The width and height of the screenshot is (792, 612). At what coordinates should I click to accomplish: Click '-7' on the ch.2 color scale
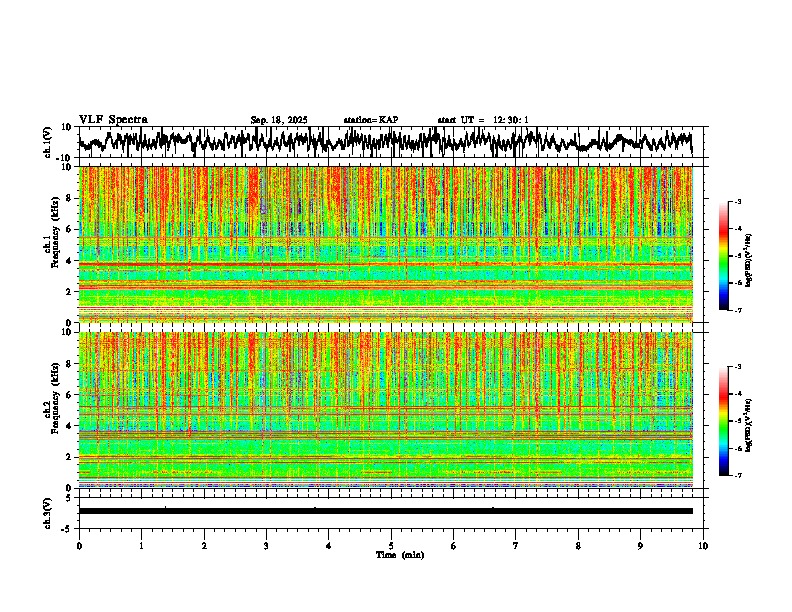(x=737, y=475)
